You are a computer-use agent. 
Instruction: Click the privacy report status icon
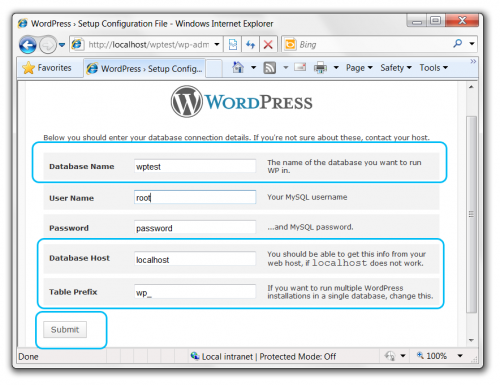(390, 356)
